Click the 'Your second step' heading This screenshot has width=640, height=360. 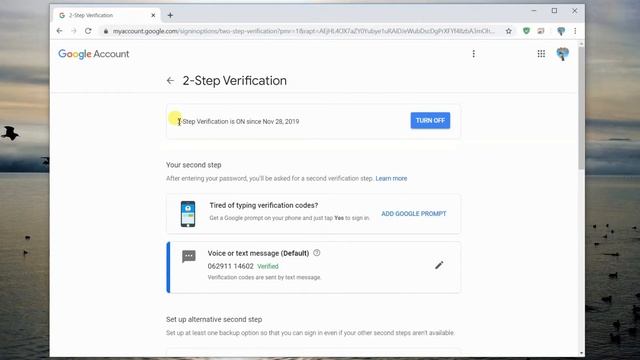193,165
